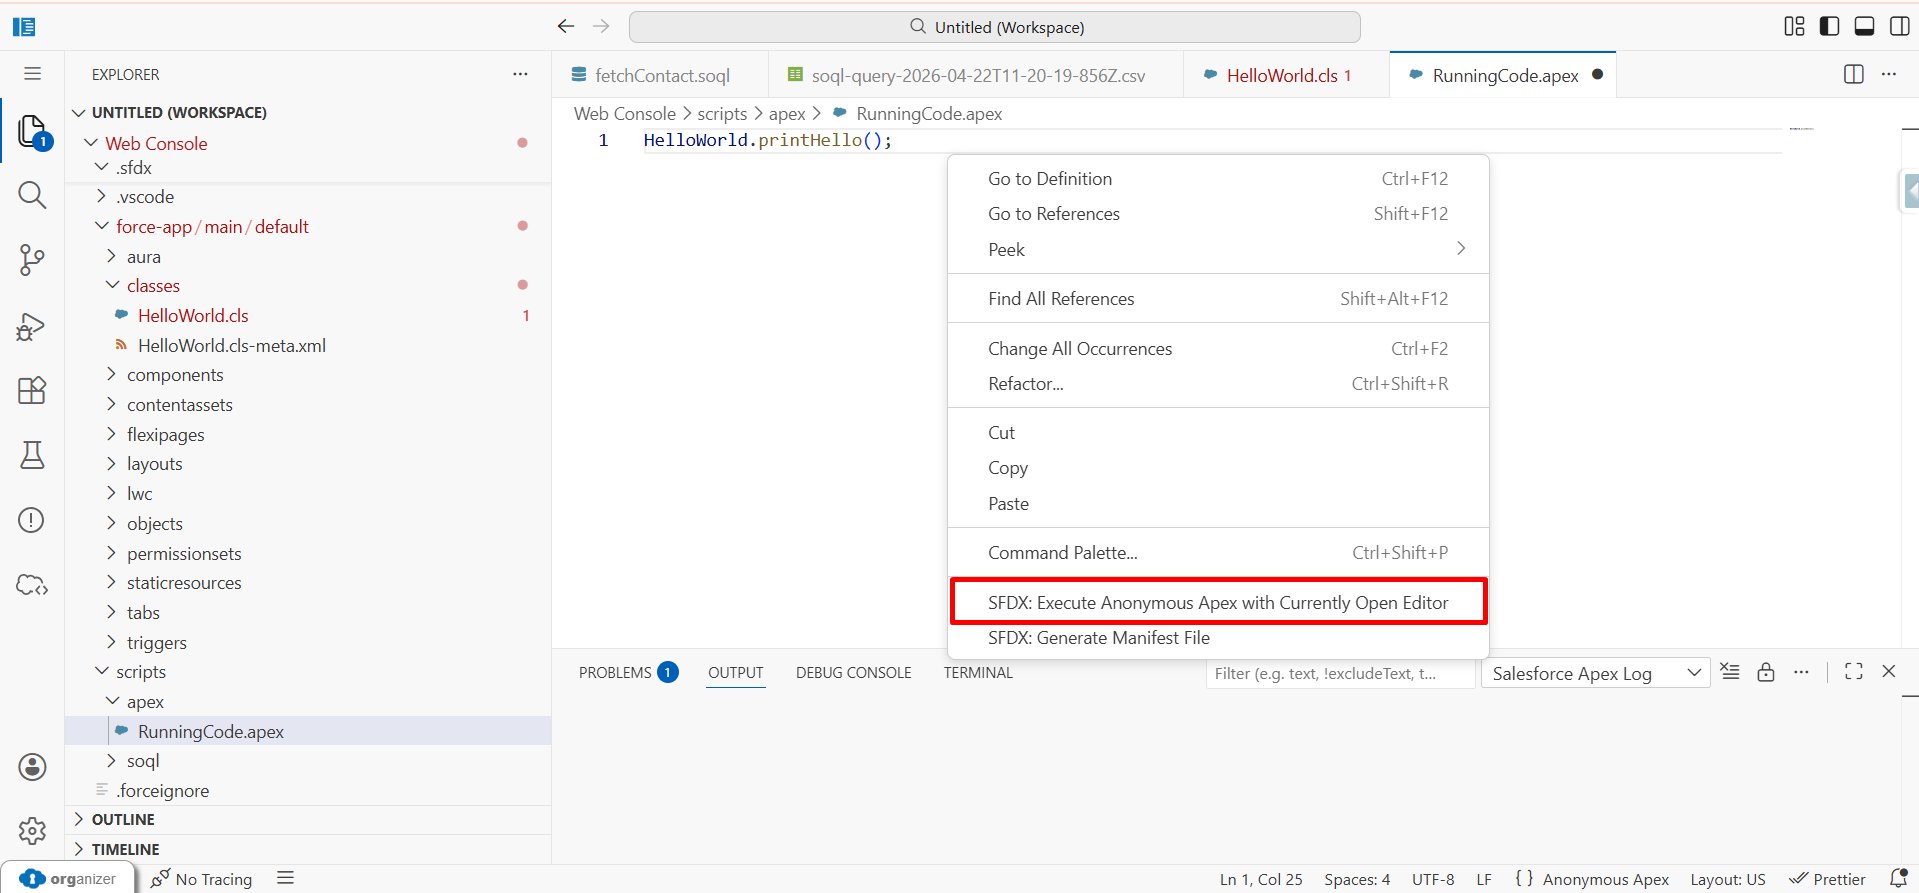
Task: Select .forceignore file
Action: 308,791
